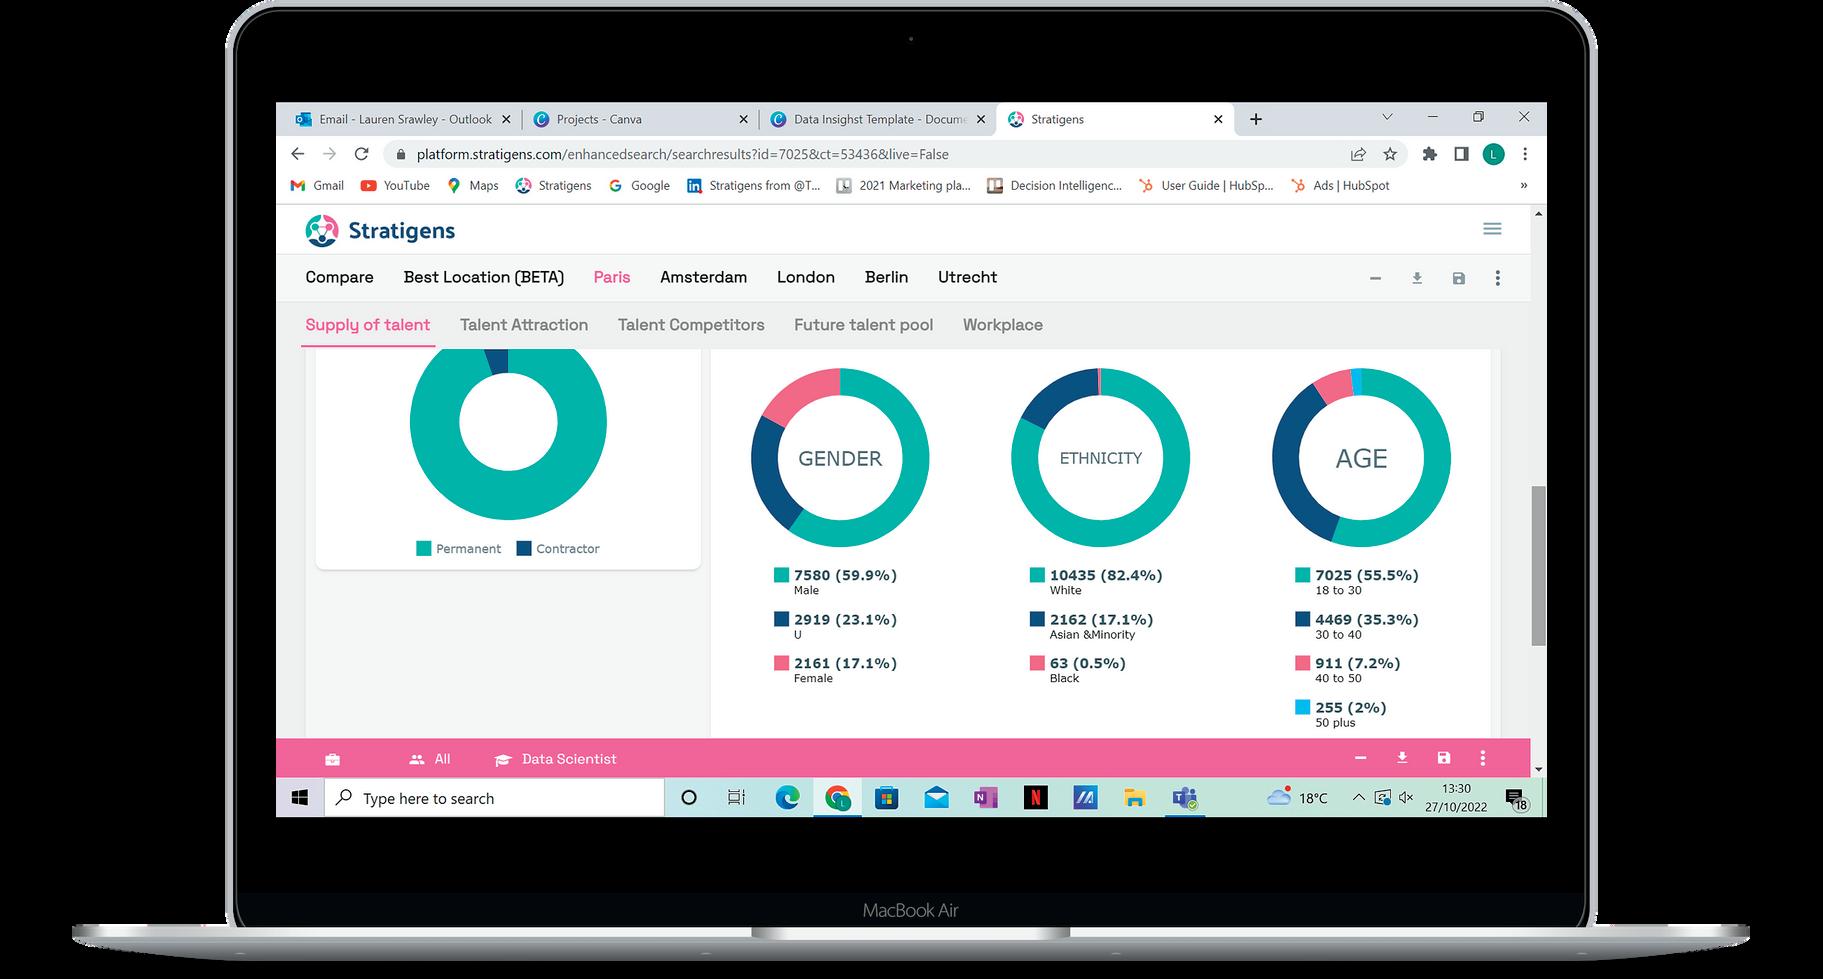Click the briefcase icon in pink bar
Screen dimensions: 1823x979
click(333, 760)
